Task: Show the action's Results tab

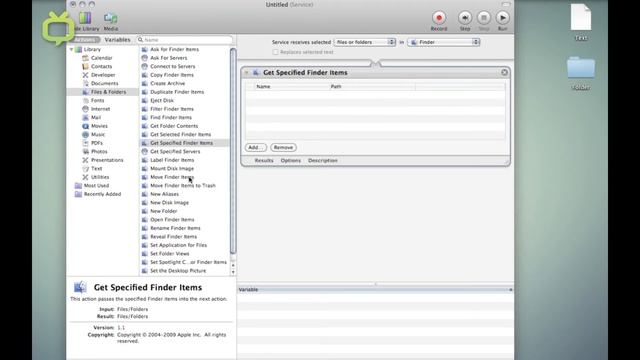Action: click(264, 160)
